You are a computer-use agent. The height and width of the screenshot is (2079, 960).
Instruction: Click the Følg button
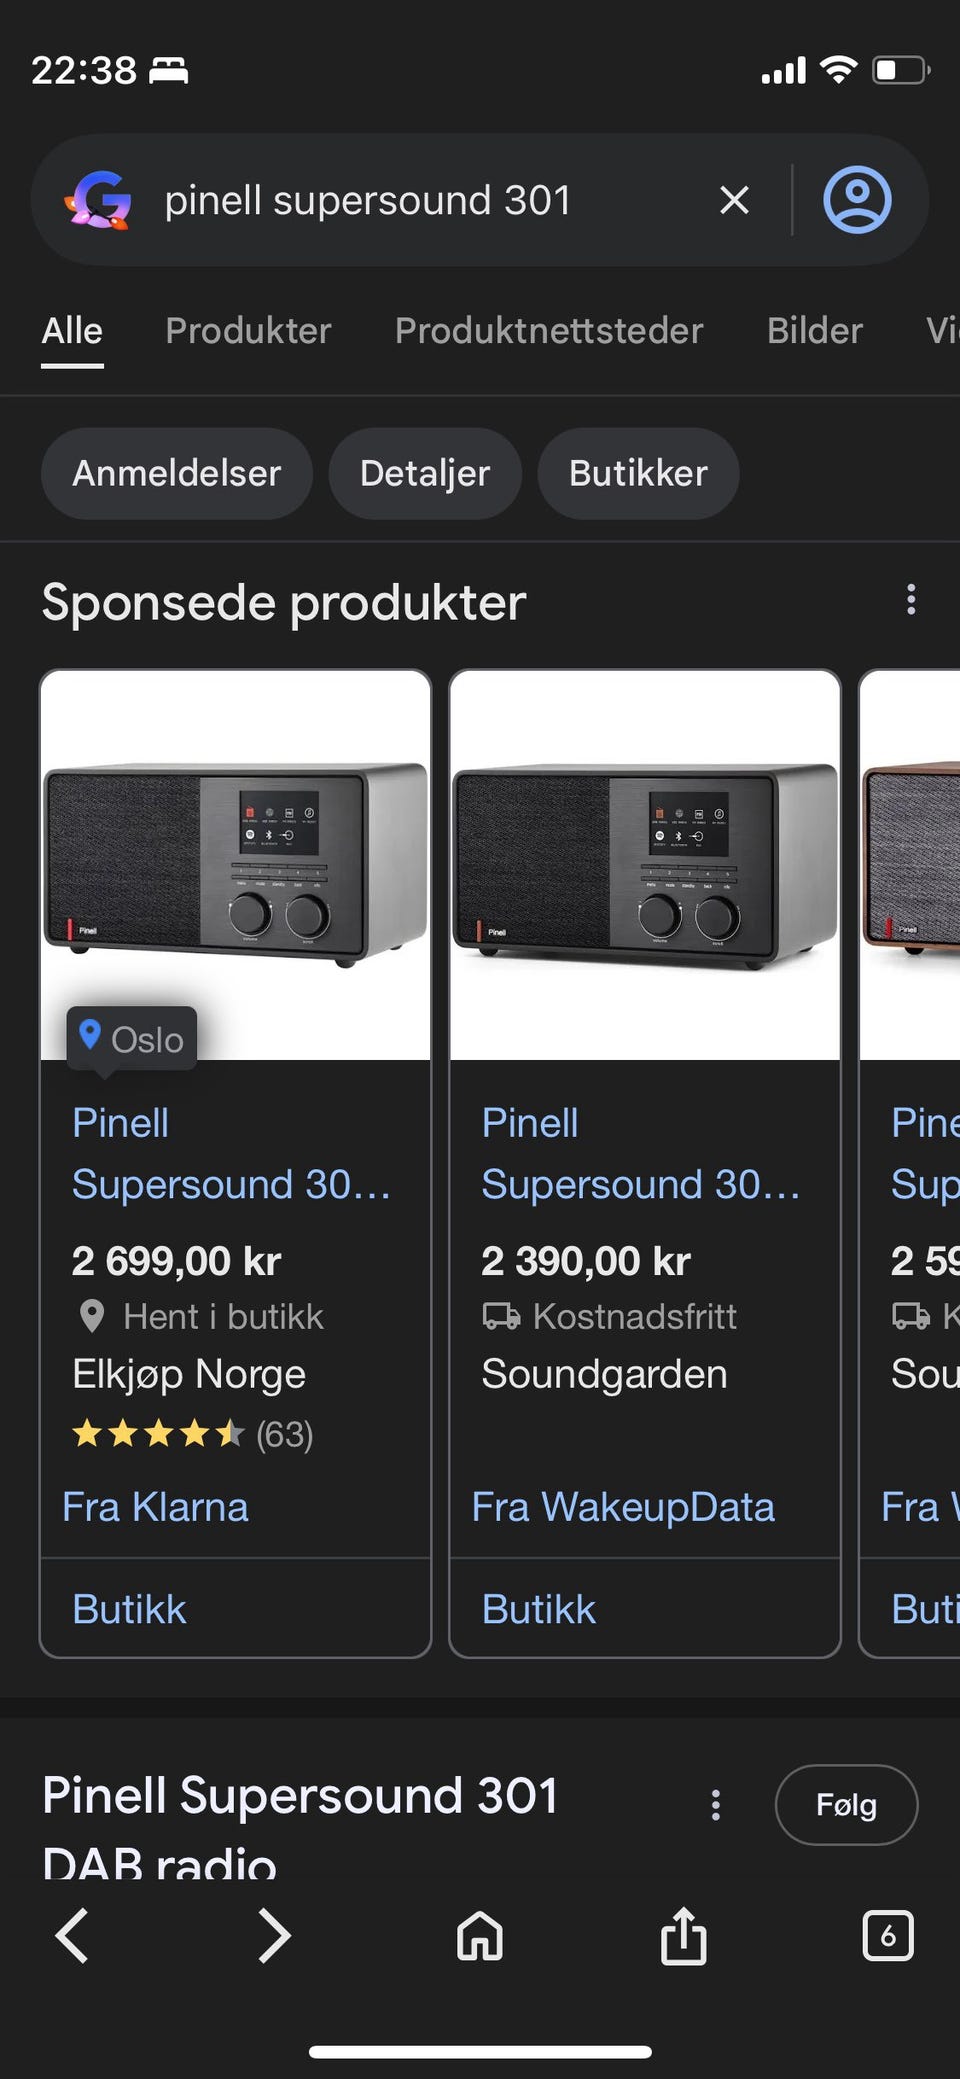[846, 1805]
